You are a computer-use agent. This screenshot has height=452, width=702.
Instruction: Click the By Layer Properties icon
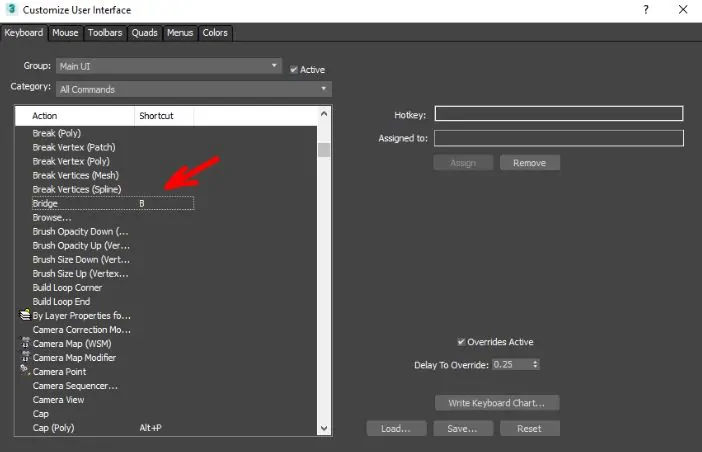tap(25, 315)
